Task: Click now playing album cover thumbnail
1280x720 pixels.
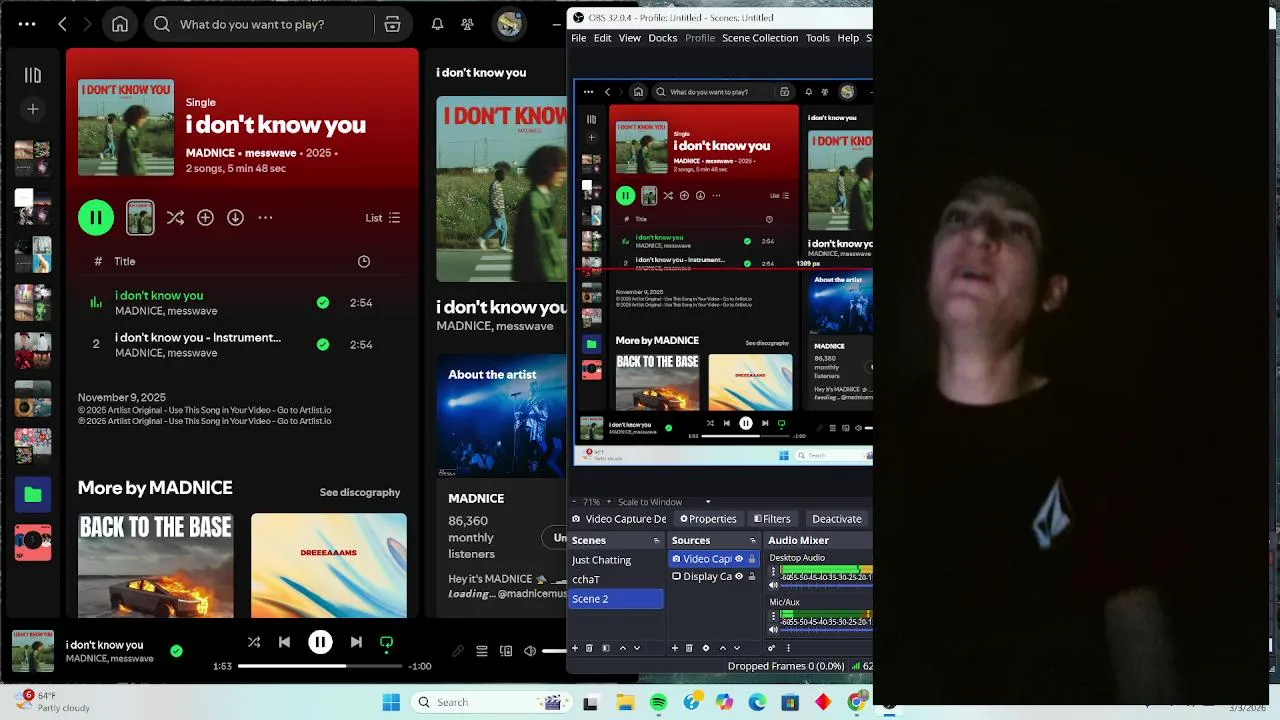Action: [33, 651]
